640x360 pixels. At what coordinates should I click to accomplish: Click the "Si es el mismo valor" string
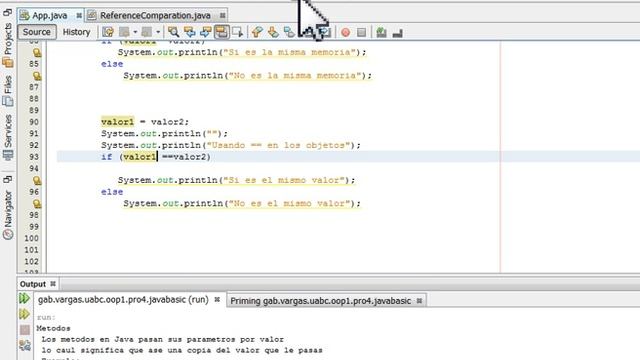284,180
